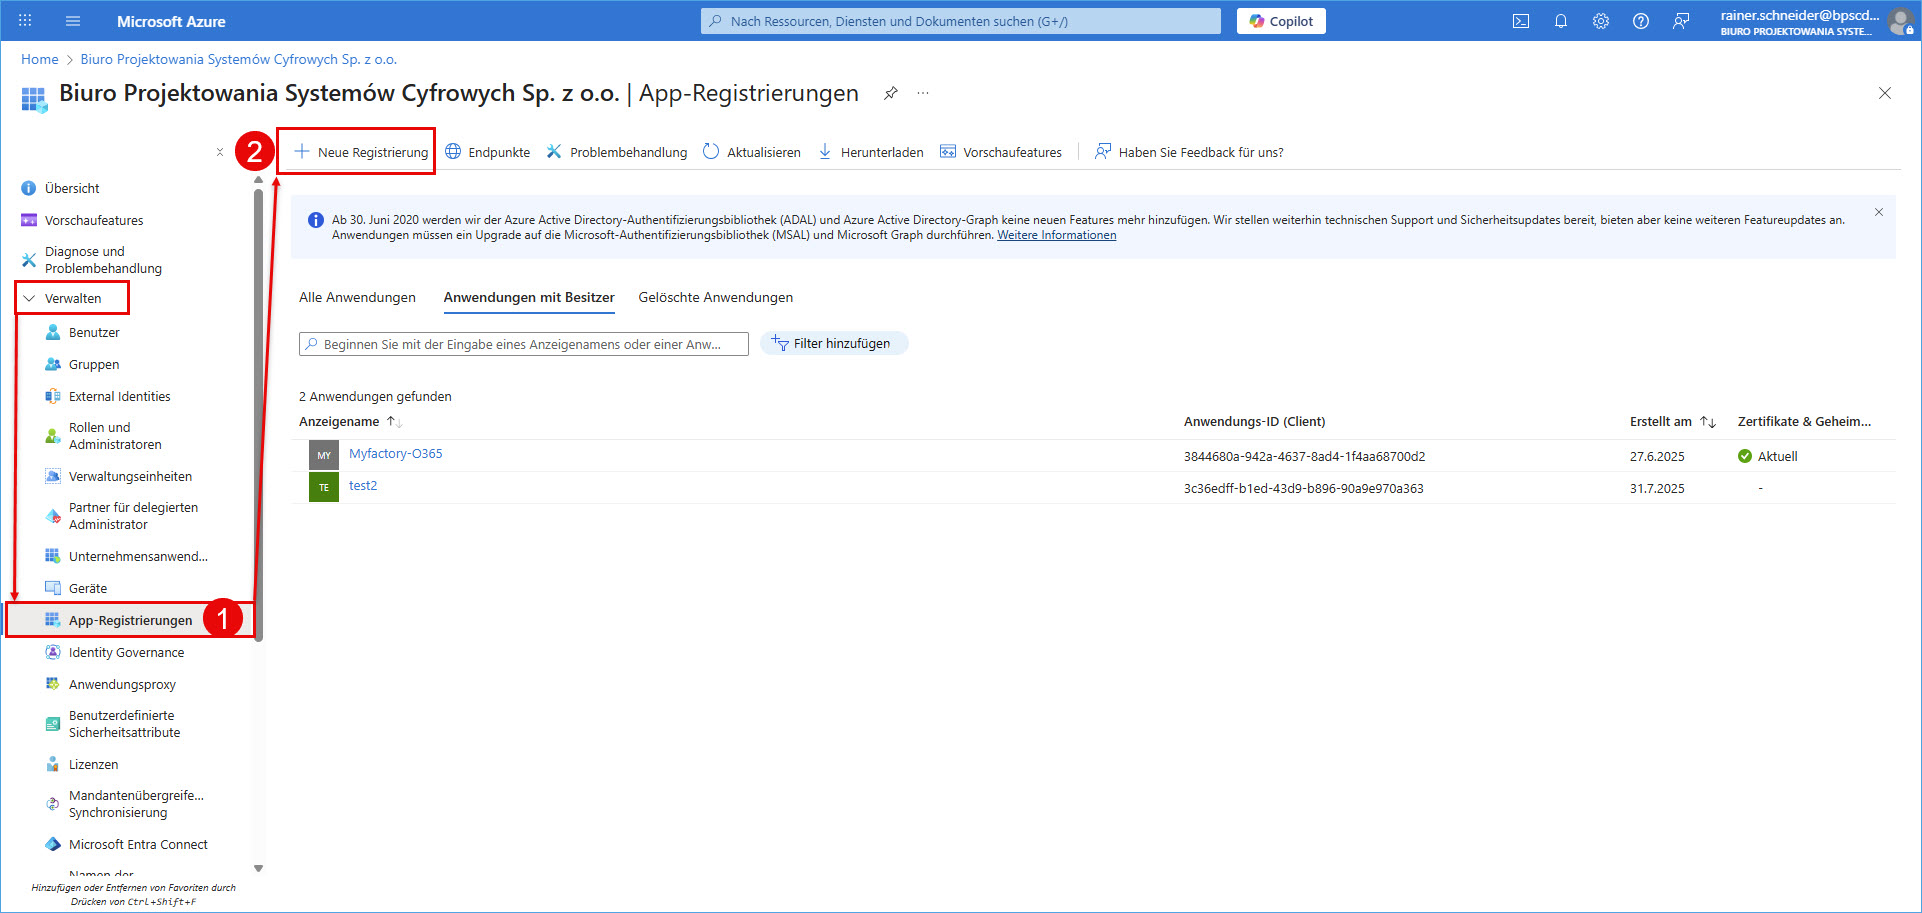Open Vorschaufeatures in the toolbar

[1001, 152]
